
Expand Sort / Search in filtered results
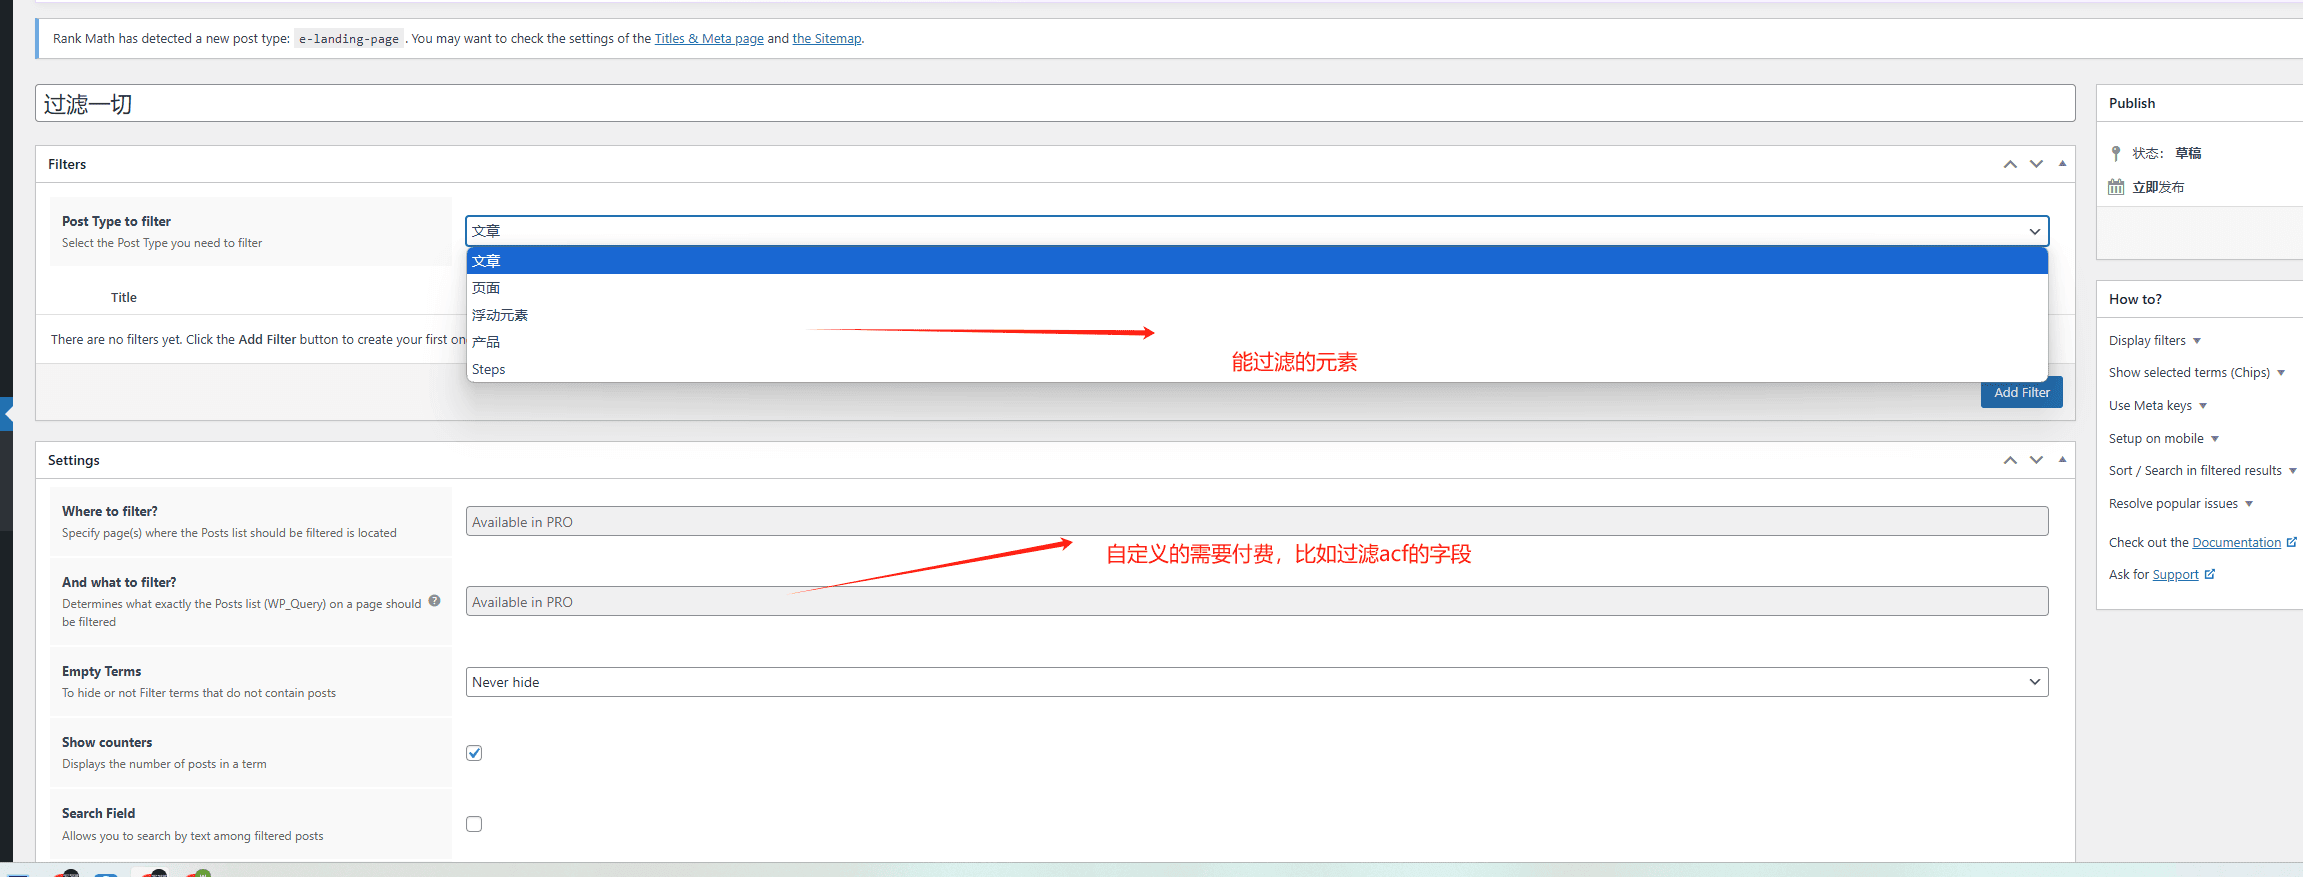click(2203, 470)
